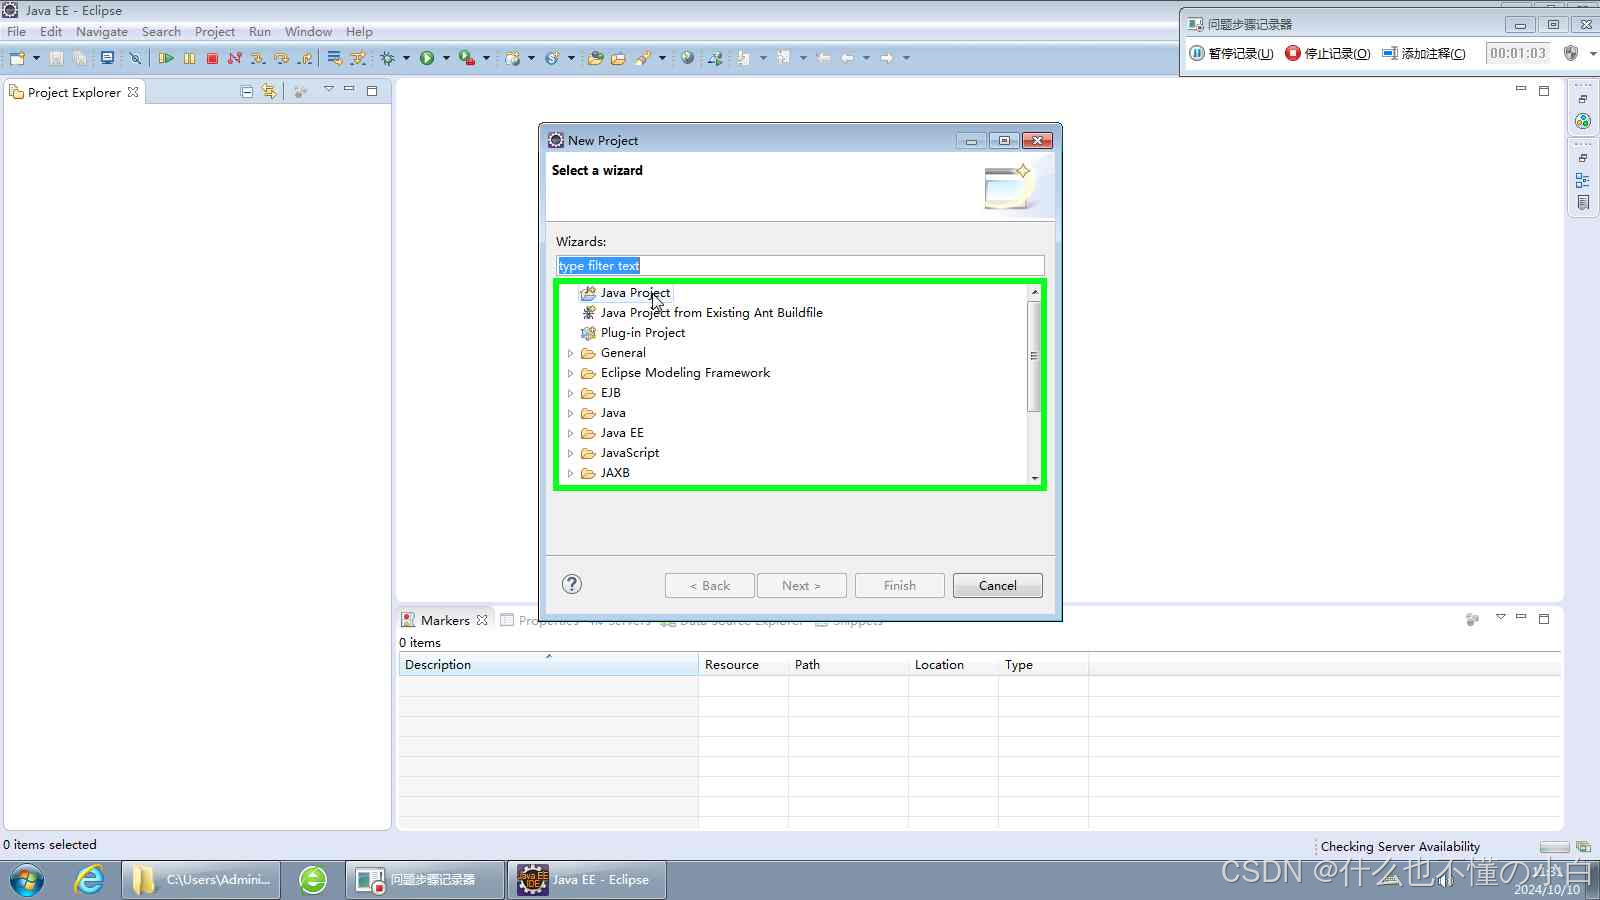The width and height of the screenshot is (1600, 900).
Task: Click Collapse All in Project Explorer
Action: coord(247,91)
